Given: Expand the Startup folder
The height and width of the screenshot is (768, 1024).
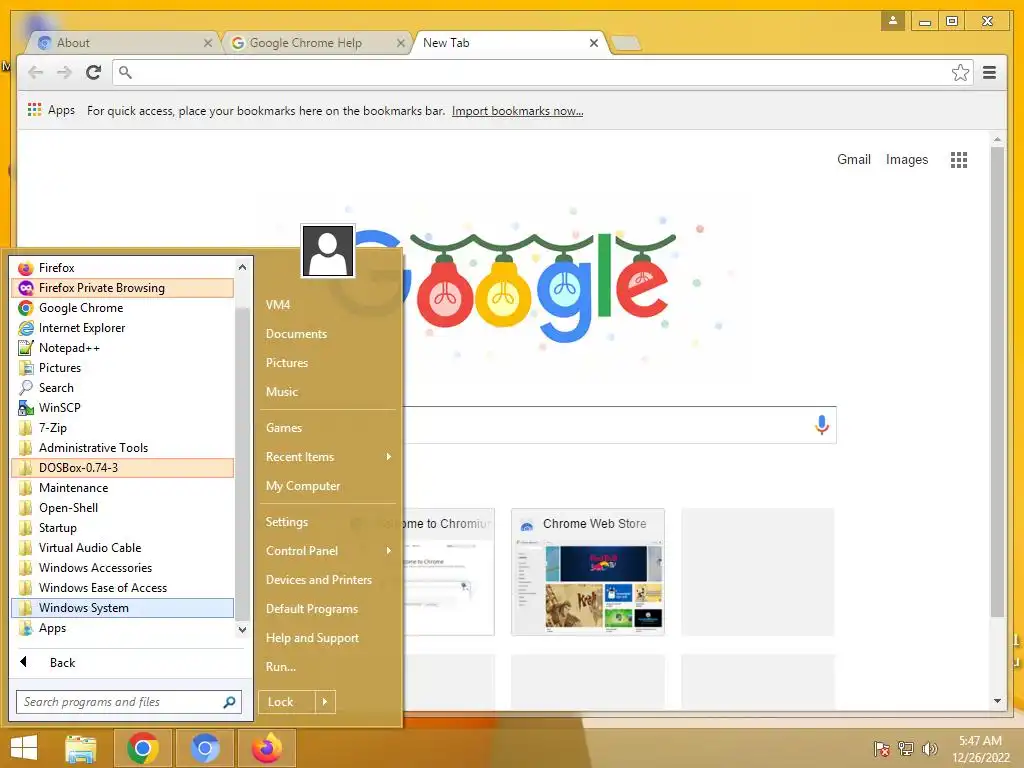Looking at the screenshot, I should click(122, 528).
